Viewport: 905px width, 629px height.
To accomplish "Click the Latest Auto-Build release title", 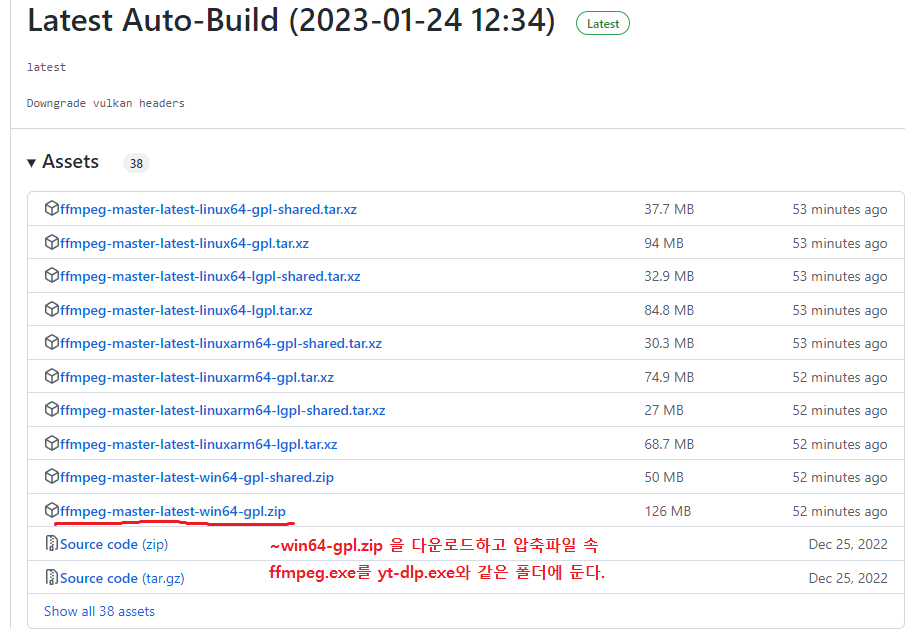I will point(291,21).
